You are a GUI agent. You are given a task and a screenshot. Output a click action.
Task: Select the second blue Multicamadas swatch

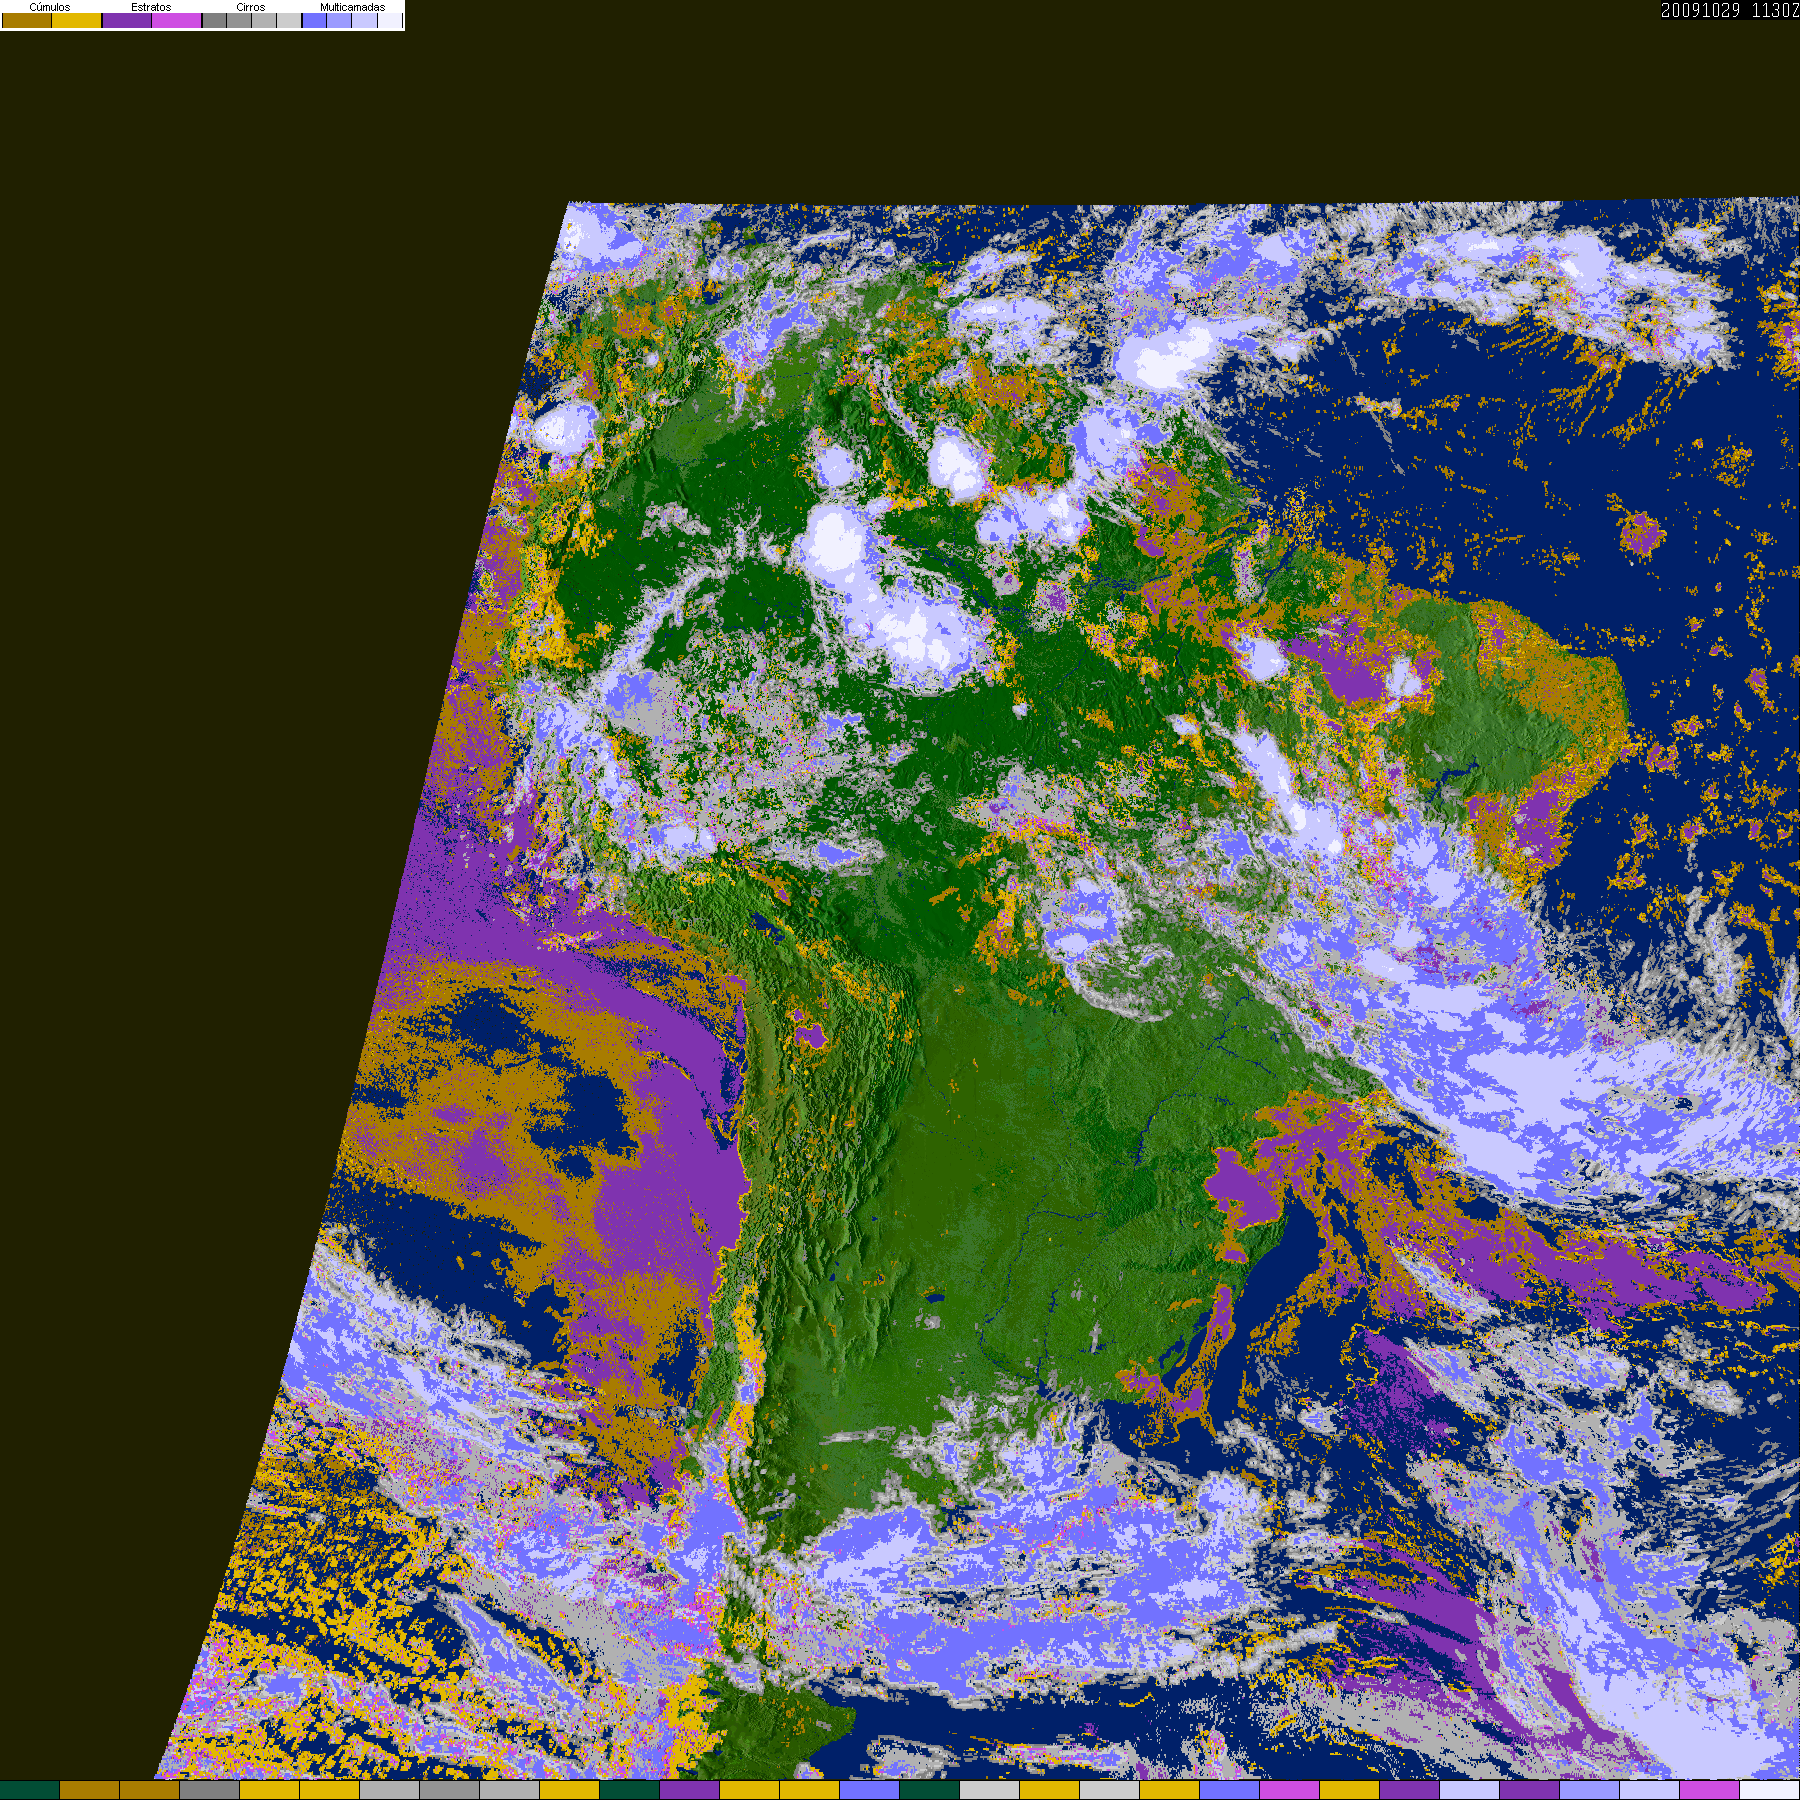339,20
